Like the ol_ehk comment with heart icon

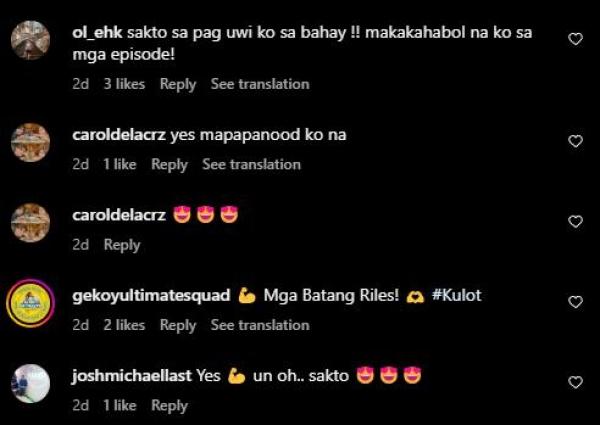tap(575, 39)
